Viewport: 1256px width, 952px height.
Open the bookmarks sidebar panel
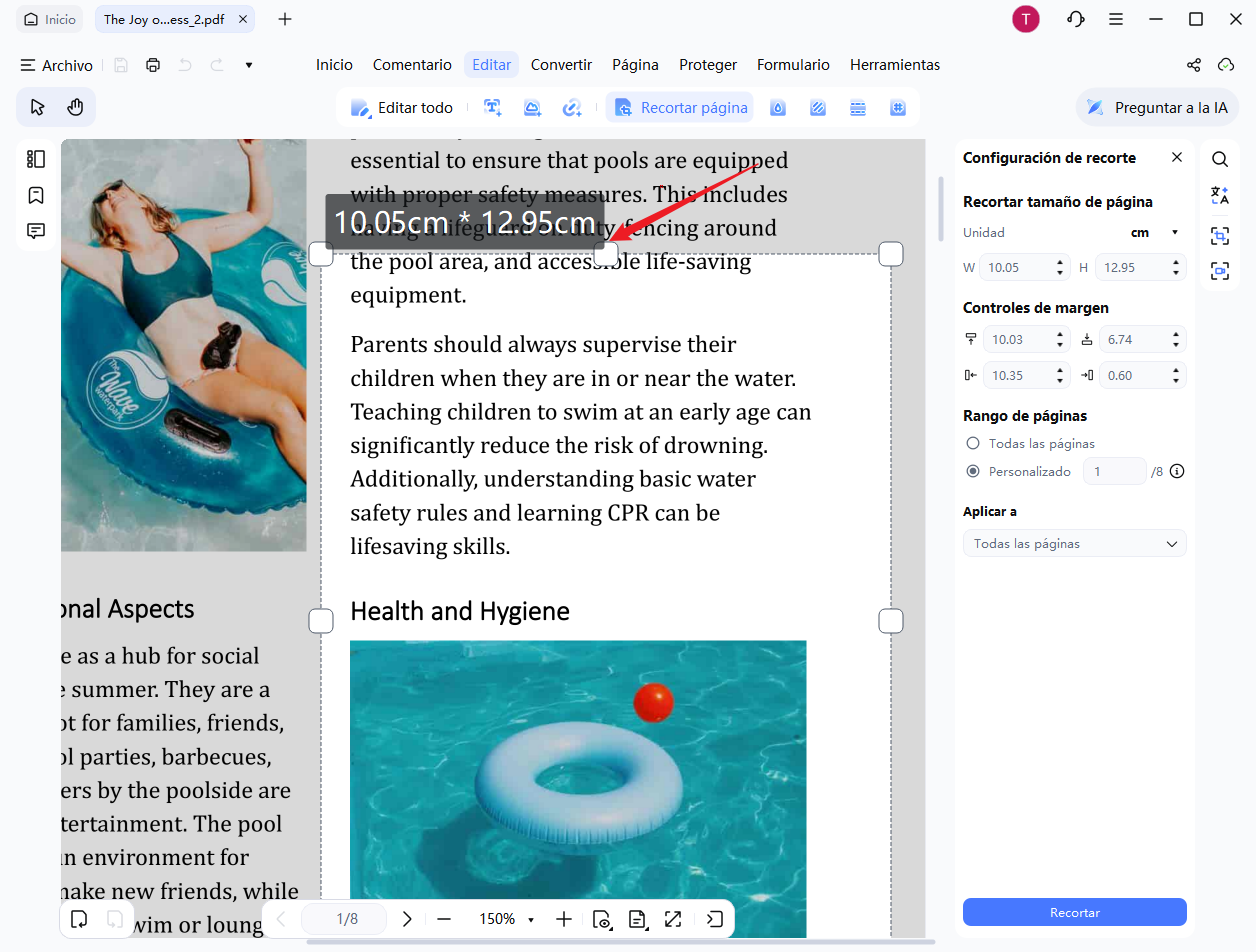36,195
